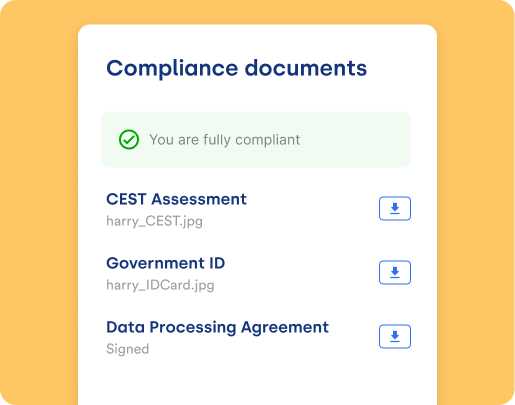Click the word "Compliance" in the heading
Viewport: 515px width, 405px height.
pos(172,69)
